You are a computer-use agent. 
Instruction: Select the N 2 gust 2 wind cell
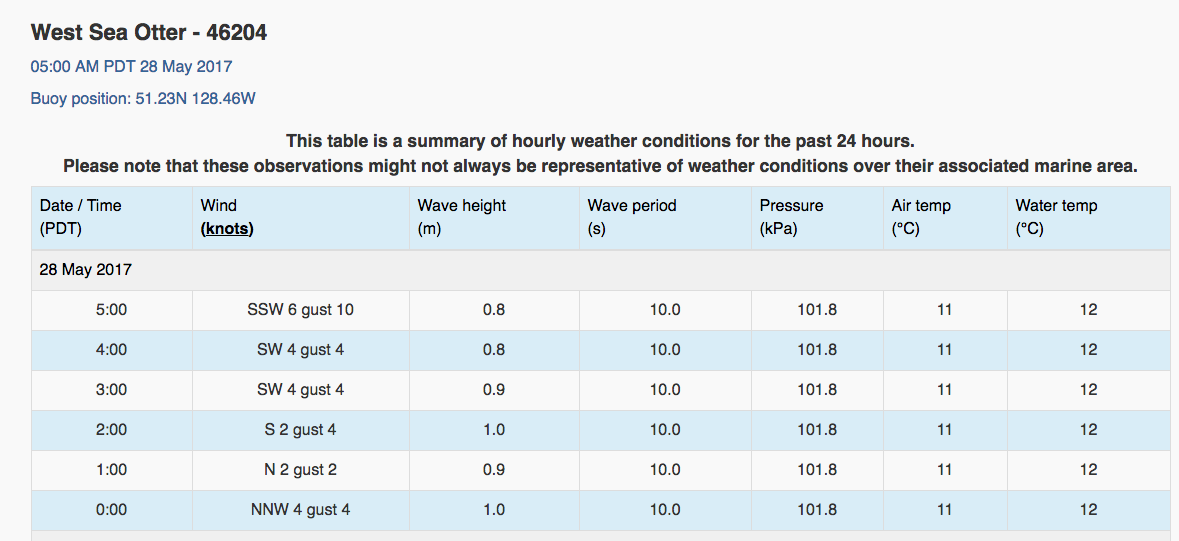click(301, 470)
